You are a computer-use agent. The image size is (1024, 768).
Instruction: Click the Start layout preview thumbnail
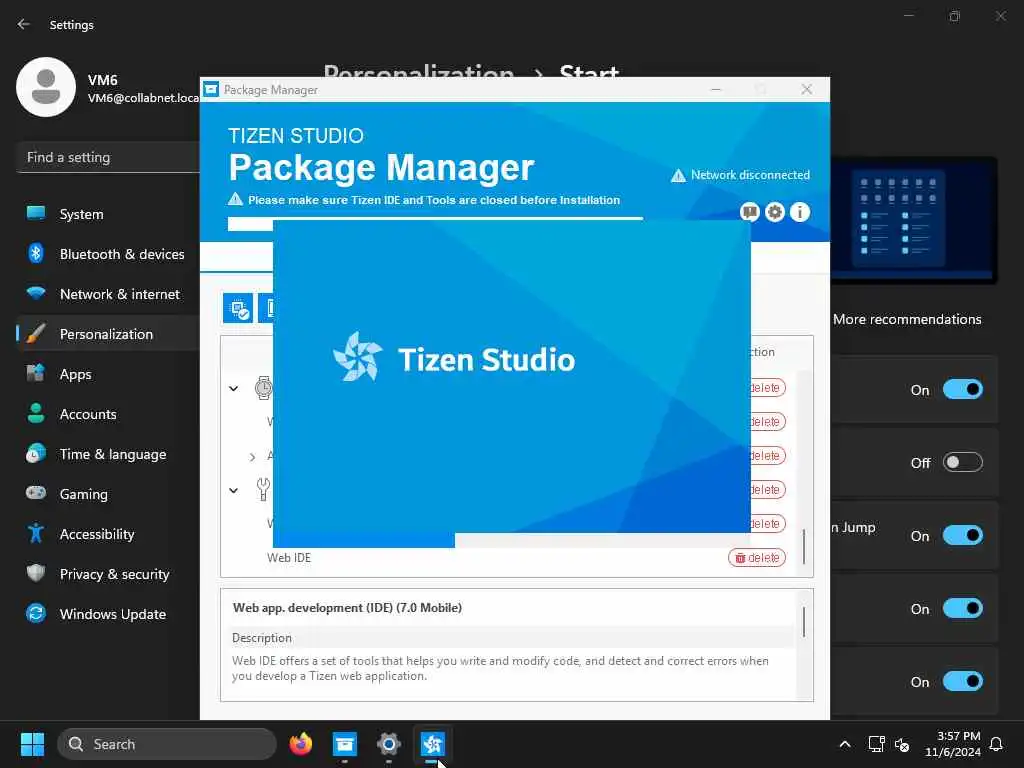(x=914, y=220)
